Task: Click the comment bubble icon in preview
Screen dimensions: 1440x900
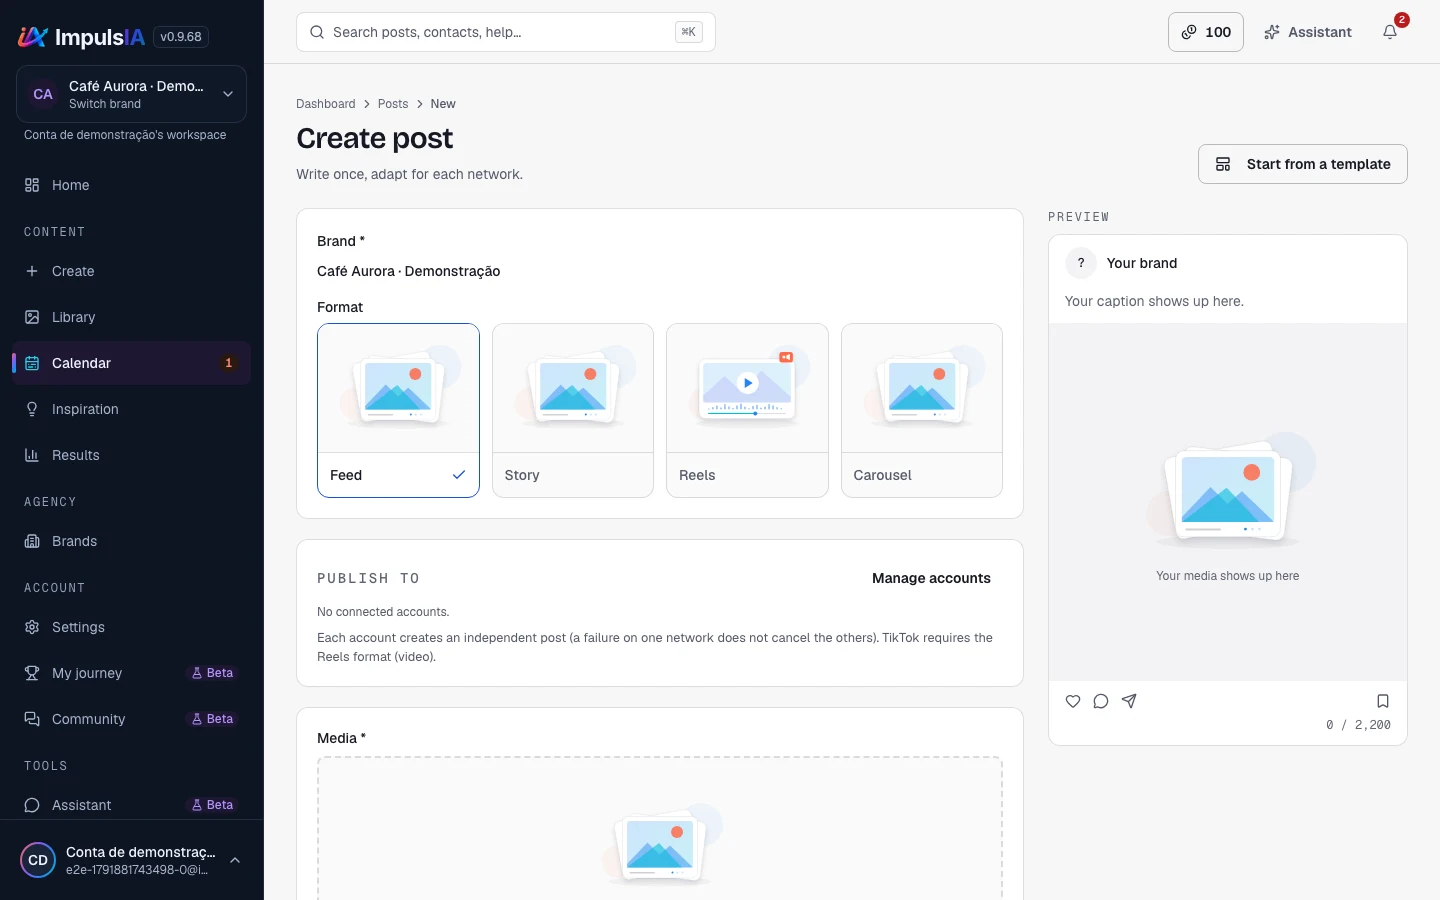Action: pos(1101,701)
